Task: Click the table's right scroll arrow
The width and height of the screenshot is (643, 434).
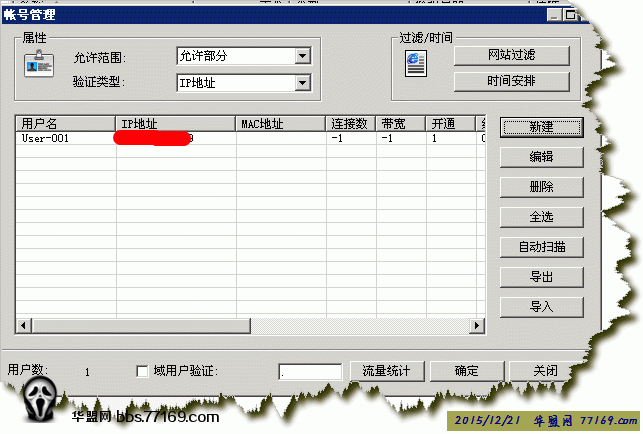Action: [x=477, y=326]
